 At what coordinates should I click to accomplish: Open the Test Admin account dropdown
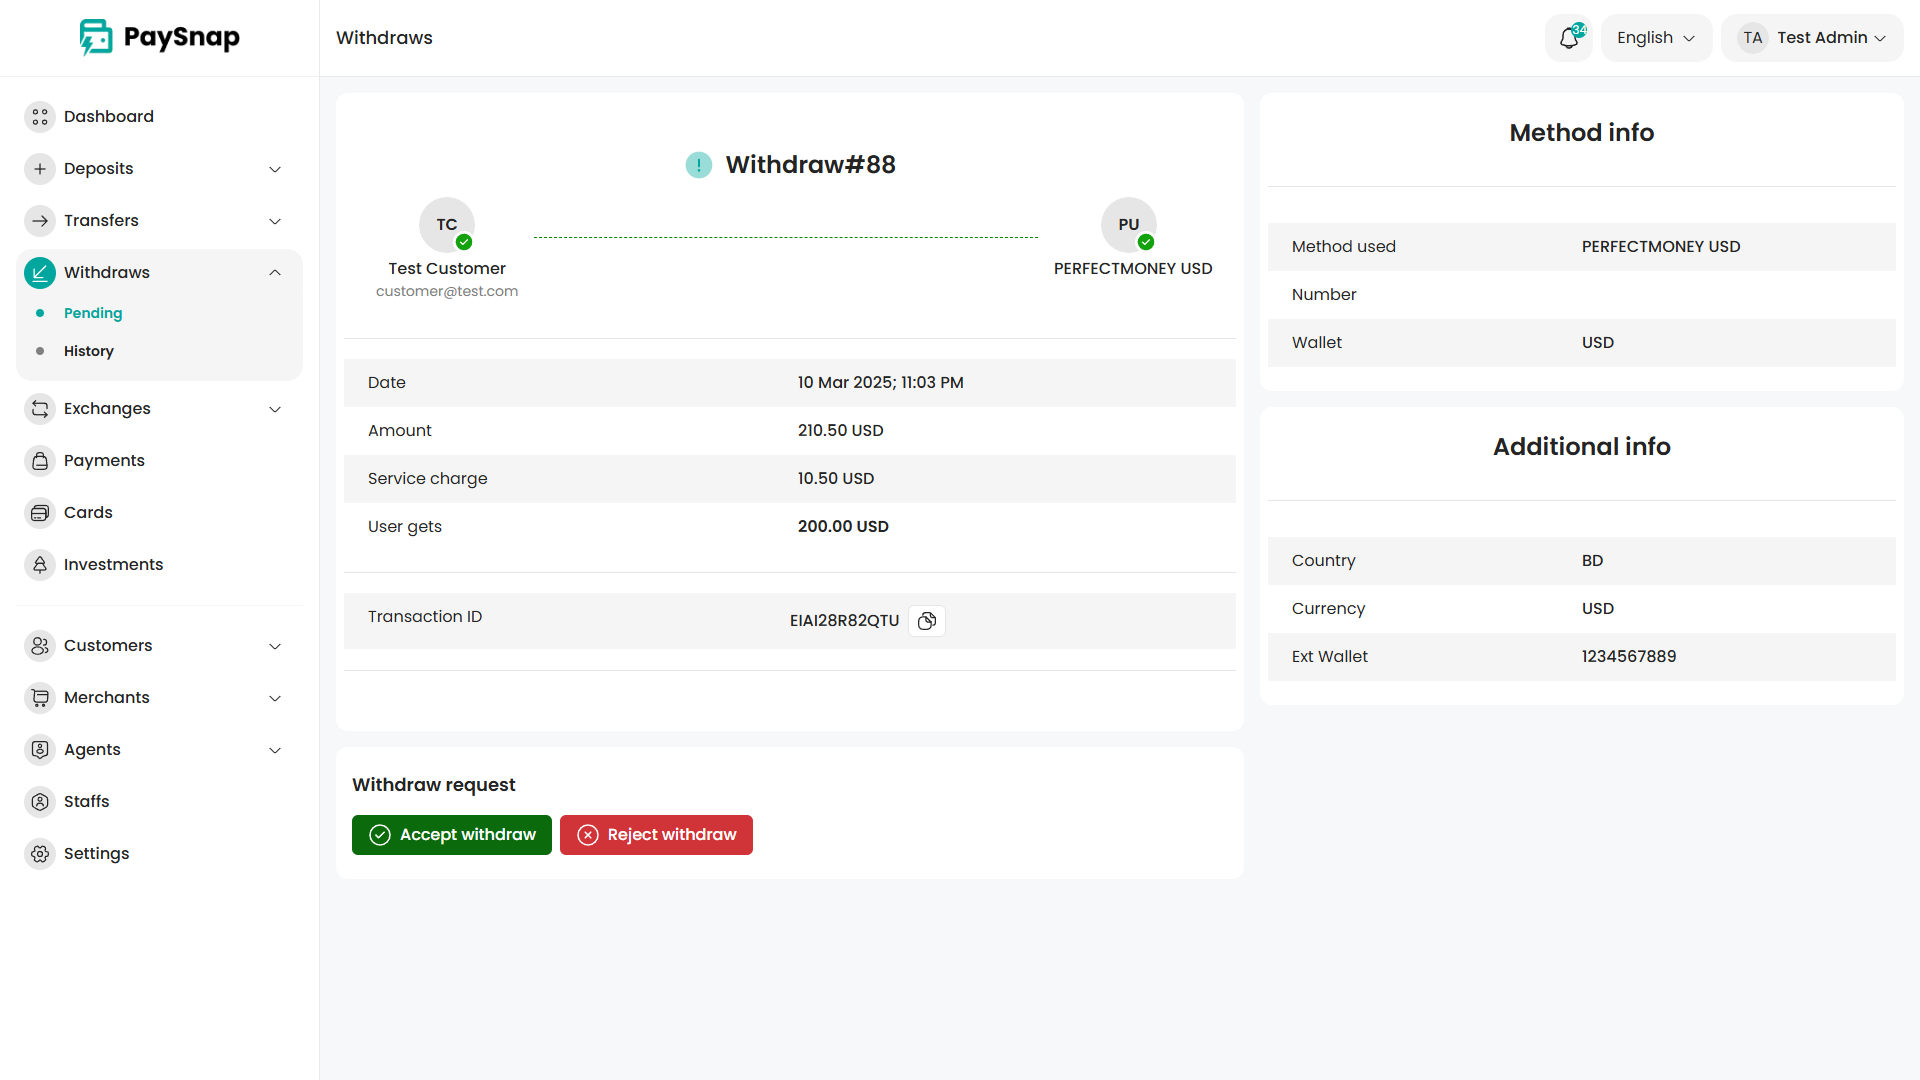[x=1812, y=38]
